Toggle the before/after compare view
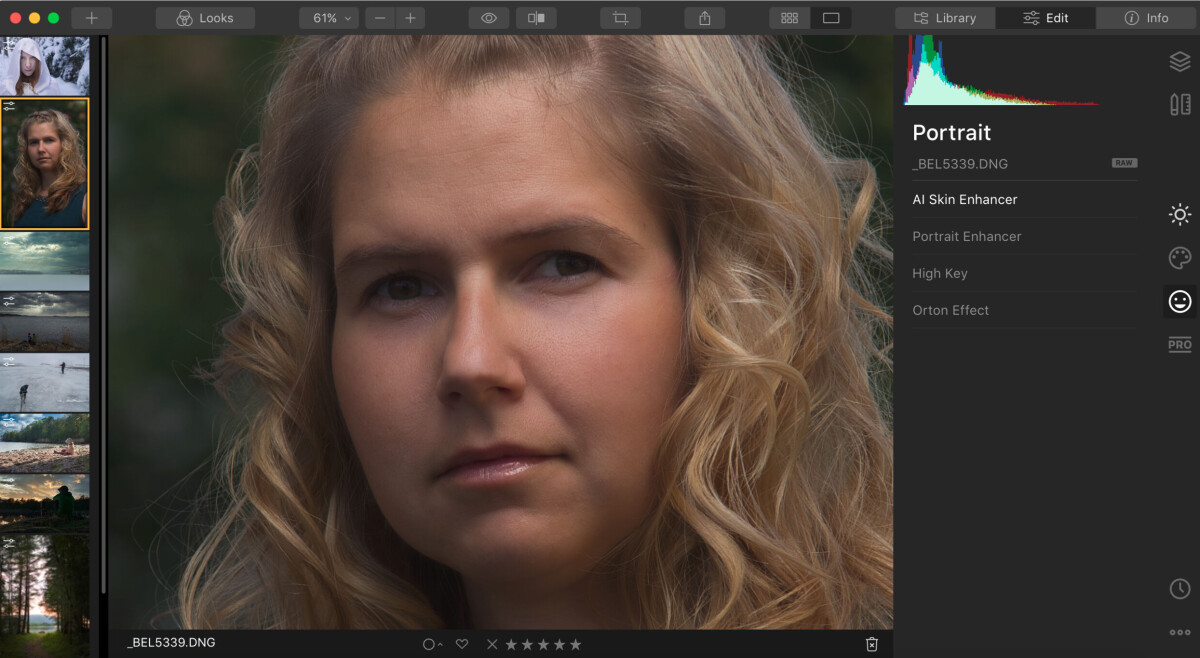 (536, 18)
